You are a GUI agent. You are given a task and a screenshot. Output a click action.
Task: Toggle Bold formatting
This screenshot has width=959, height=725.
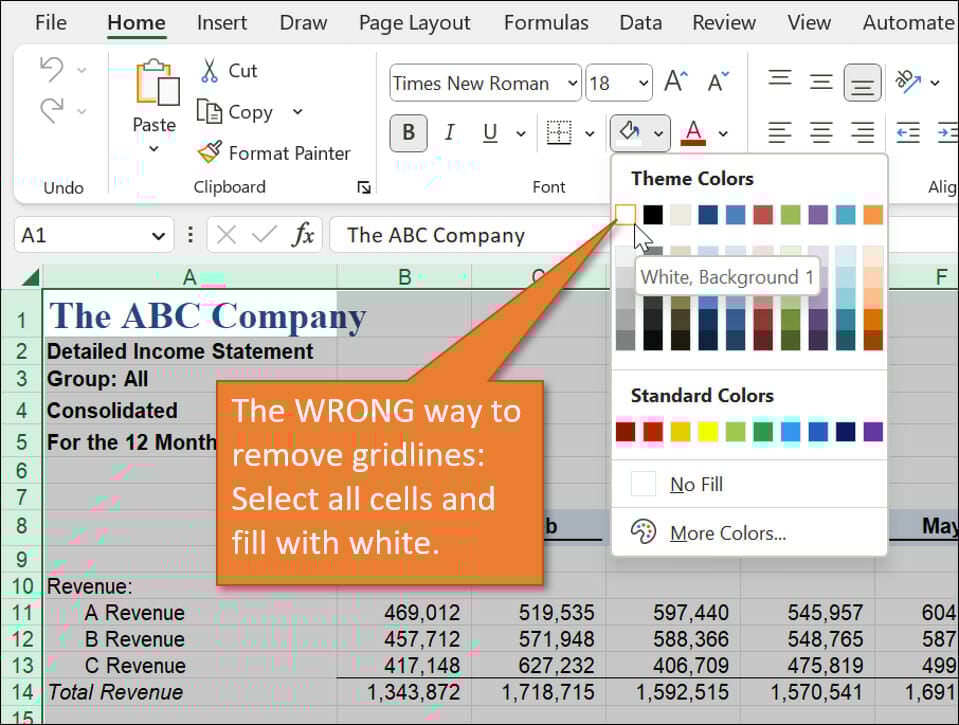tap(408, 133)
